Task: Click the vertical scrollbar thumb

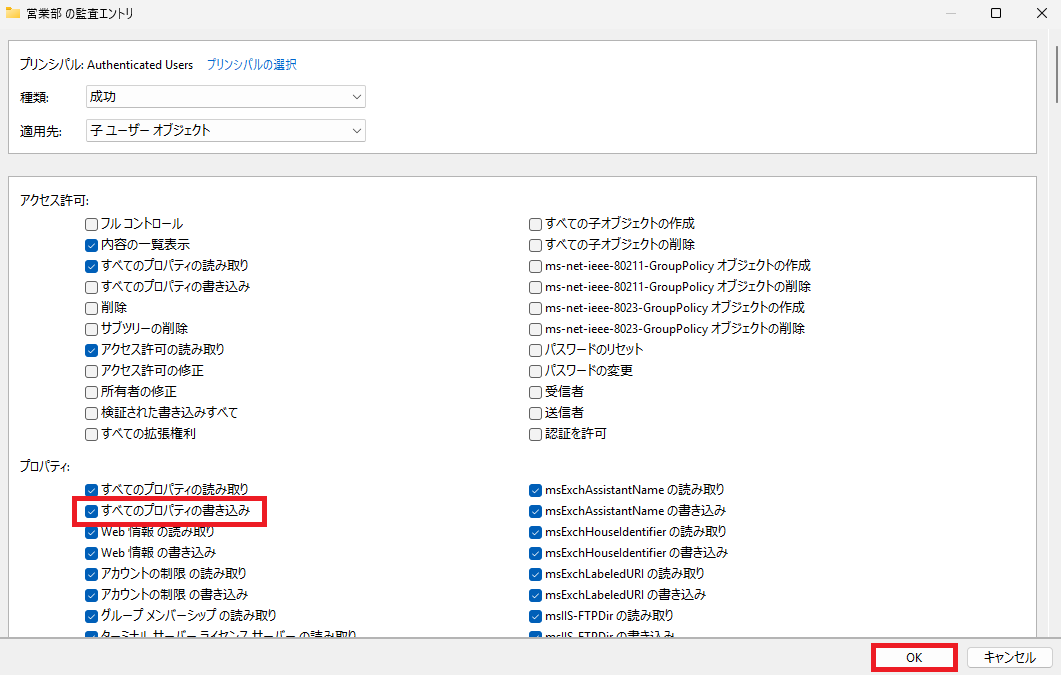Action: [x=1058, y=74]
